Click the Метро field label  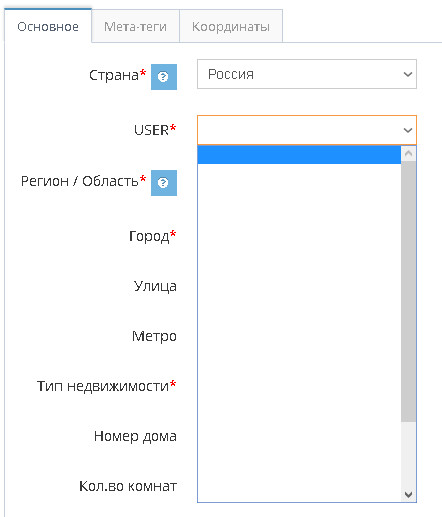(154, 336)
